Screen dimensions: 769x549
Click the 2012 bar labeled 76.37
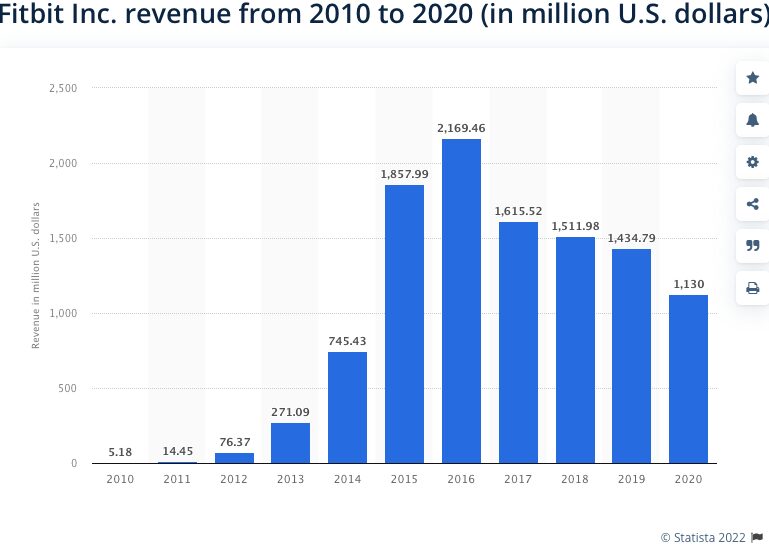234,458
